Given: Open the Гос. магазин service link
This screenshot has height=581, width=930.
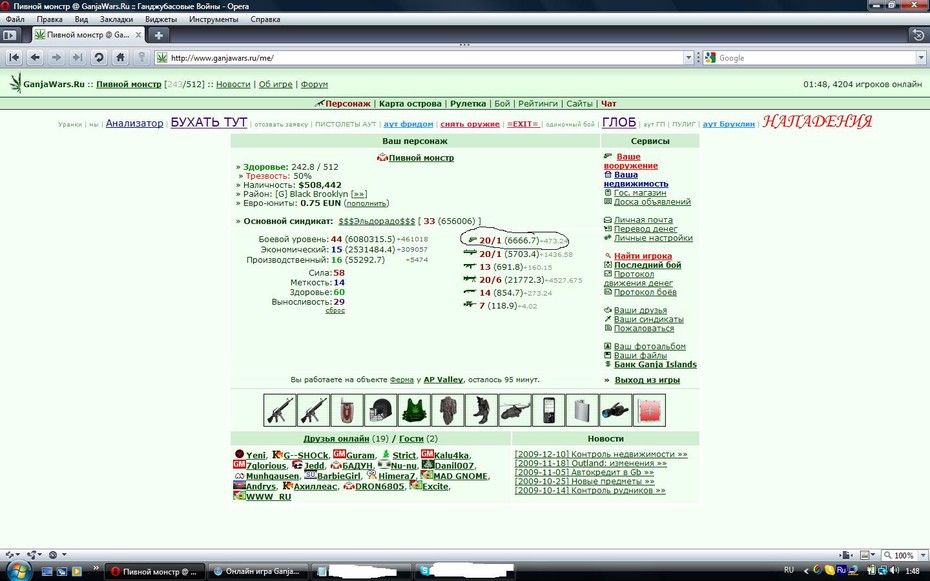Looking at the screenshot, I should [640, 193].
